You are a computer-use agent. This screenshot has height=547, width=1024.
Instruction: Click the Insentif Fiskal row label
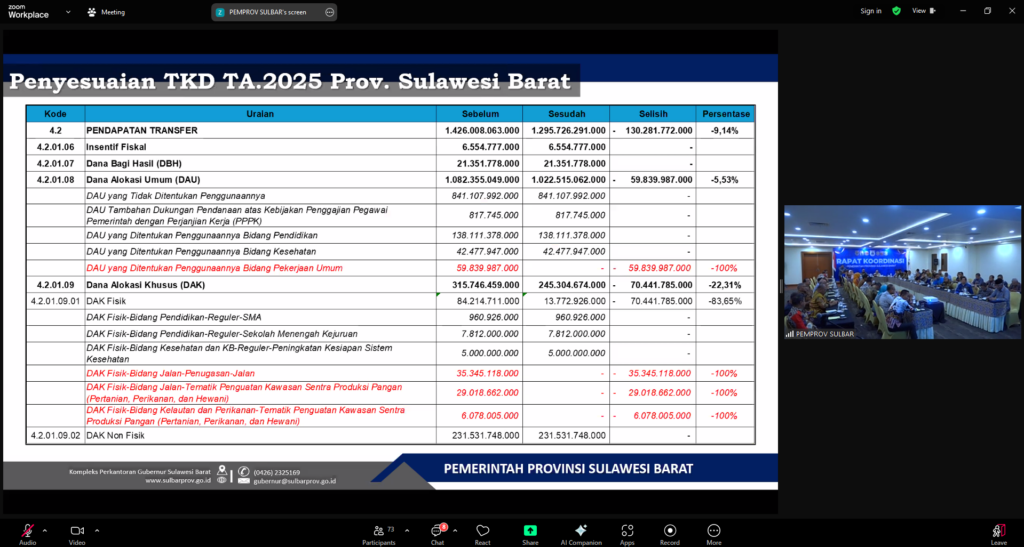click(116, 147)
